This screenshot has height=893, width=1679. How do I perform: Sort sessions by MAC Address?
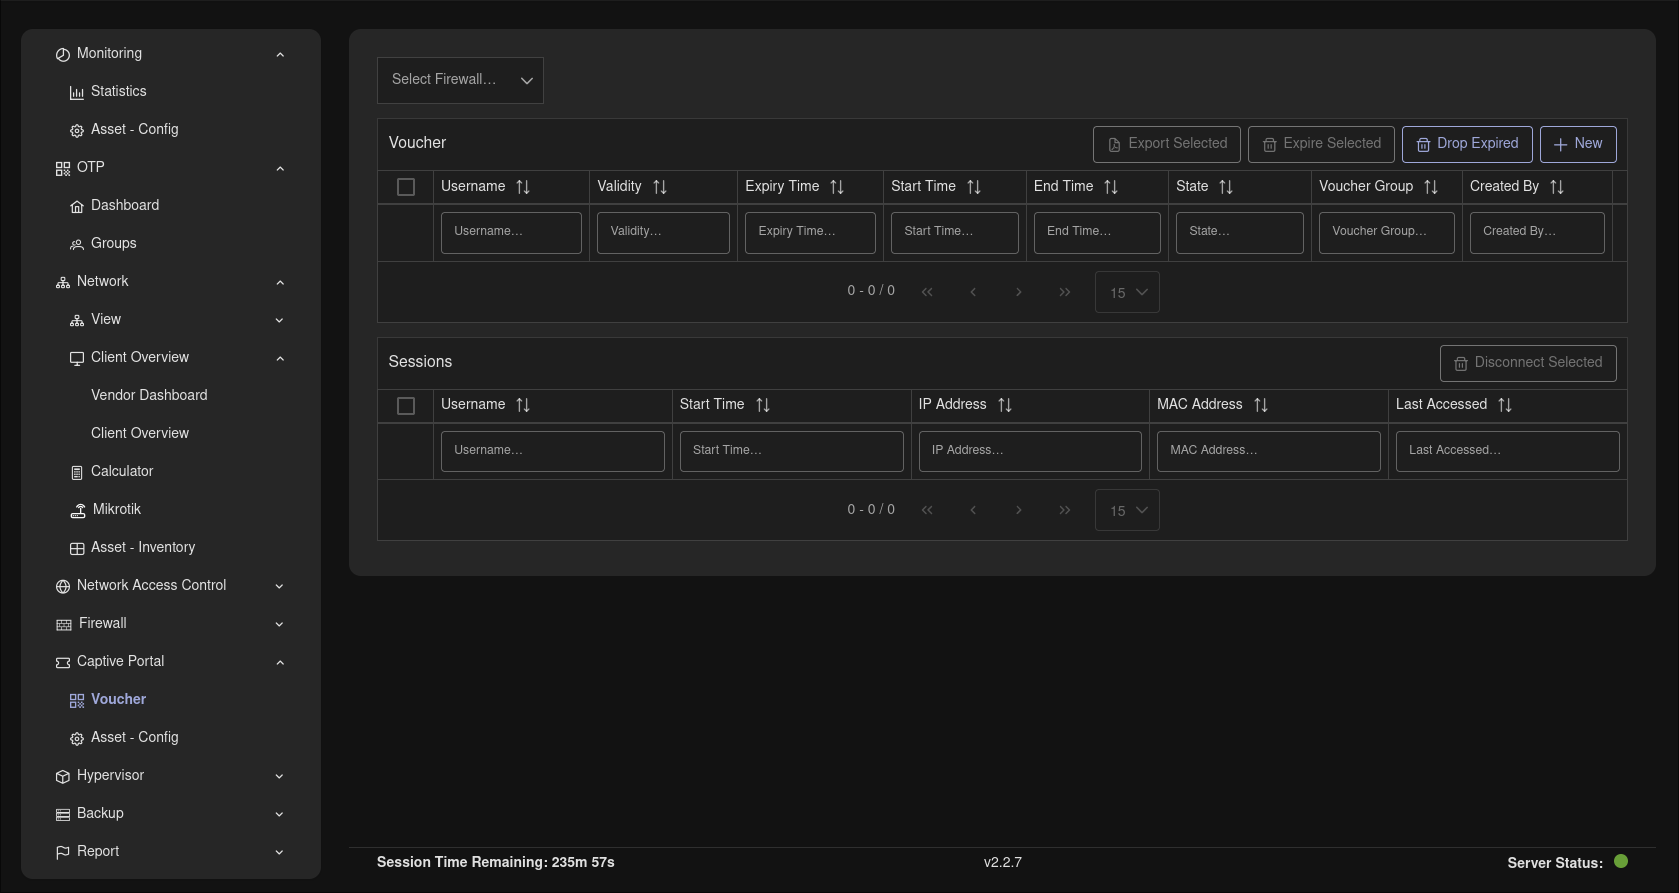[x=1261, y=405]
